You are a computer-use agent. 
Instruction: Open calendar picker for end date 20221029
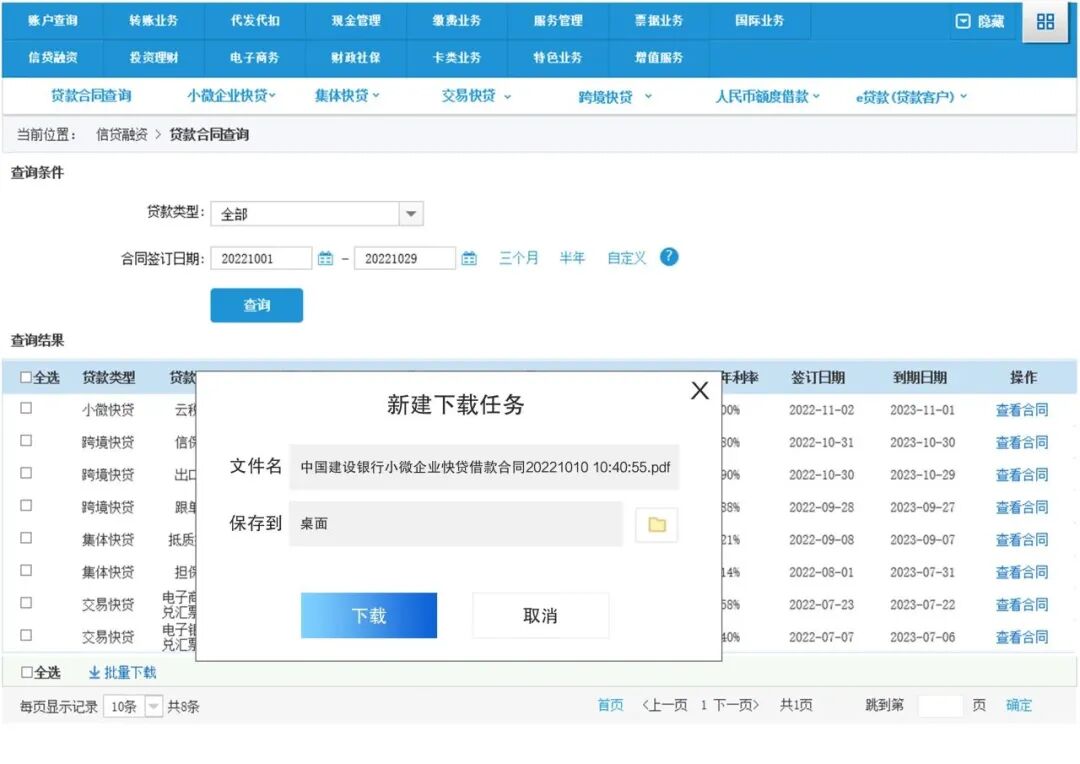click(x=469, y=258)
